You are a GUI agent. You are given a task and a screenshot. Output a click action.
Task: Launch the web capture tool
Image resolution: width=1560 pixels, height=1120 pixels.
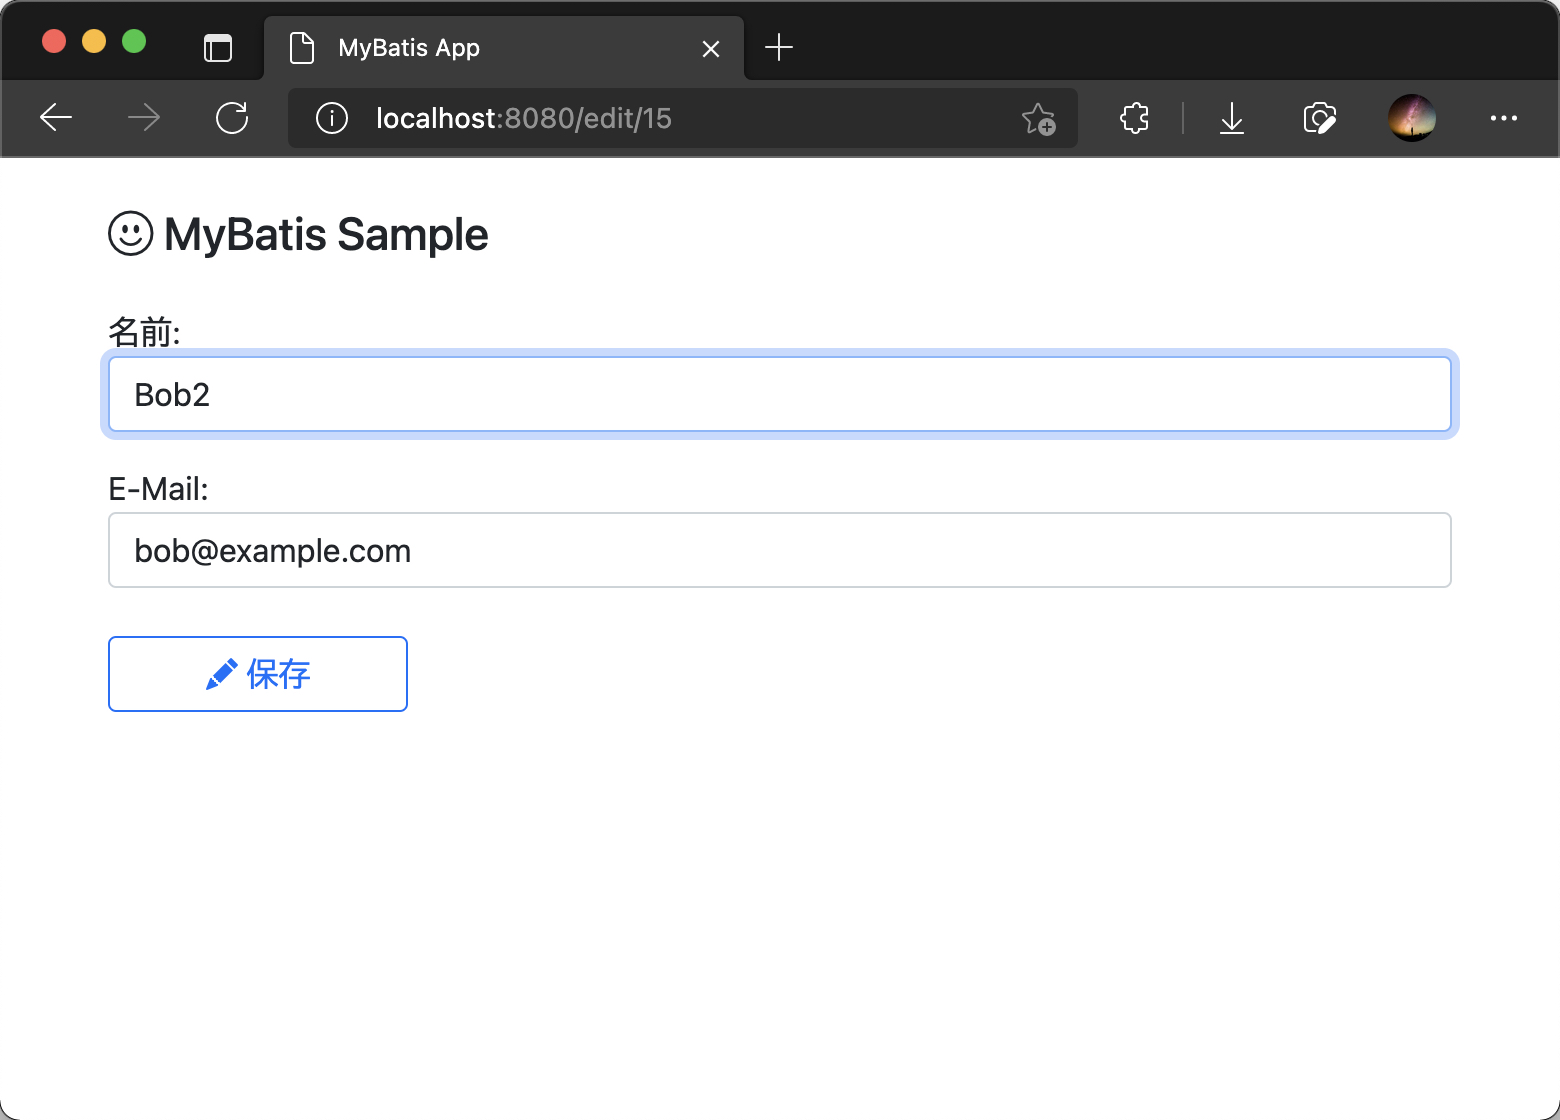click(x=1320, y=118)
